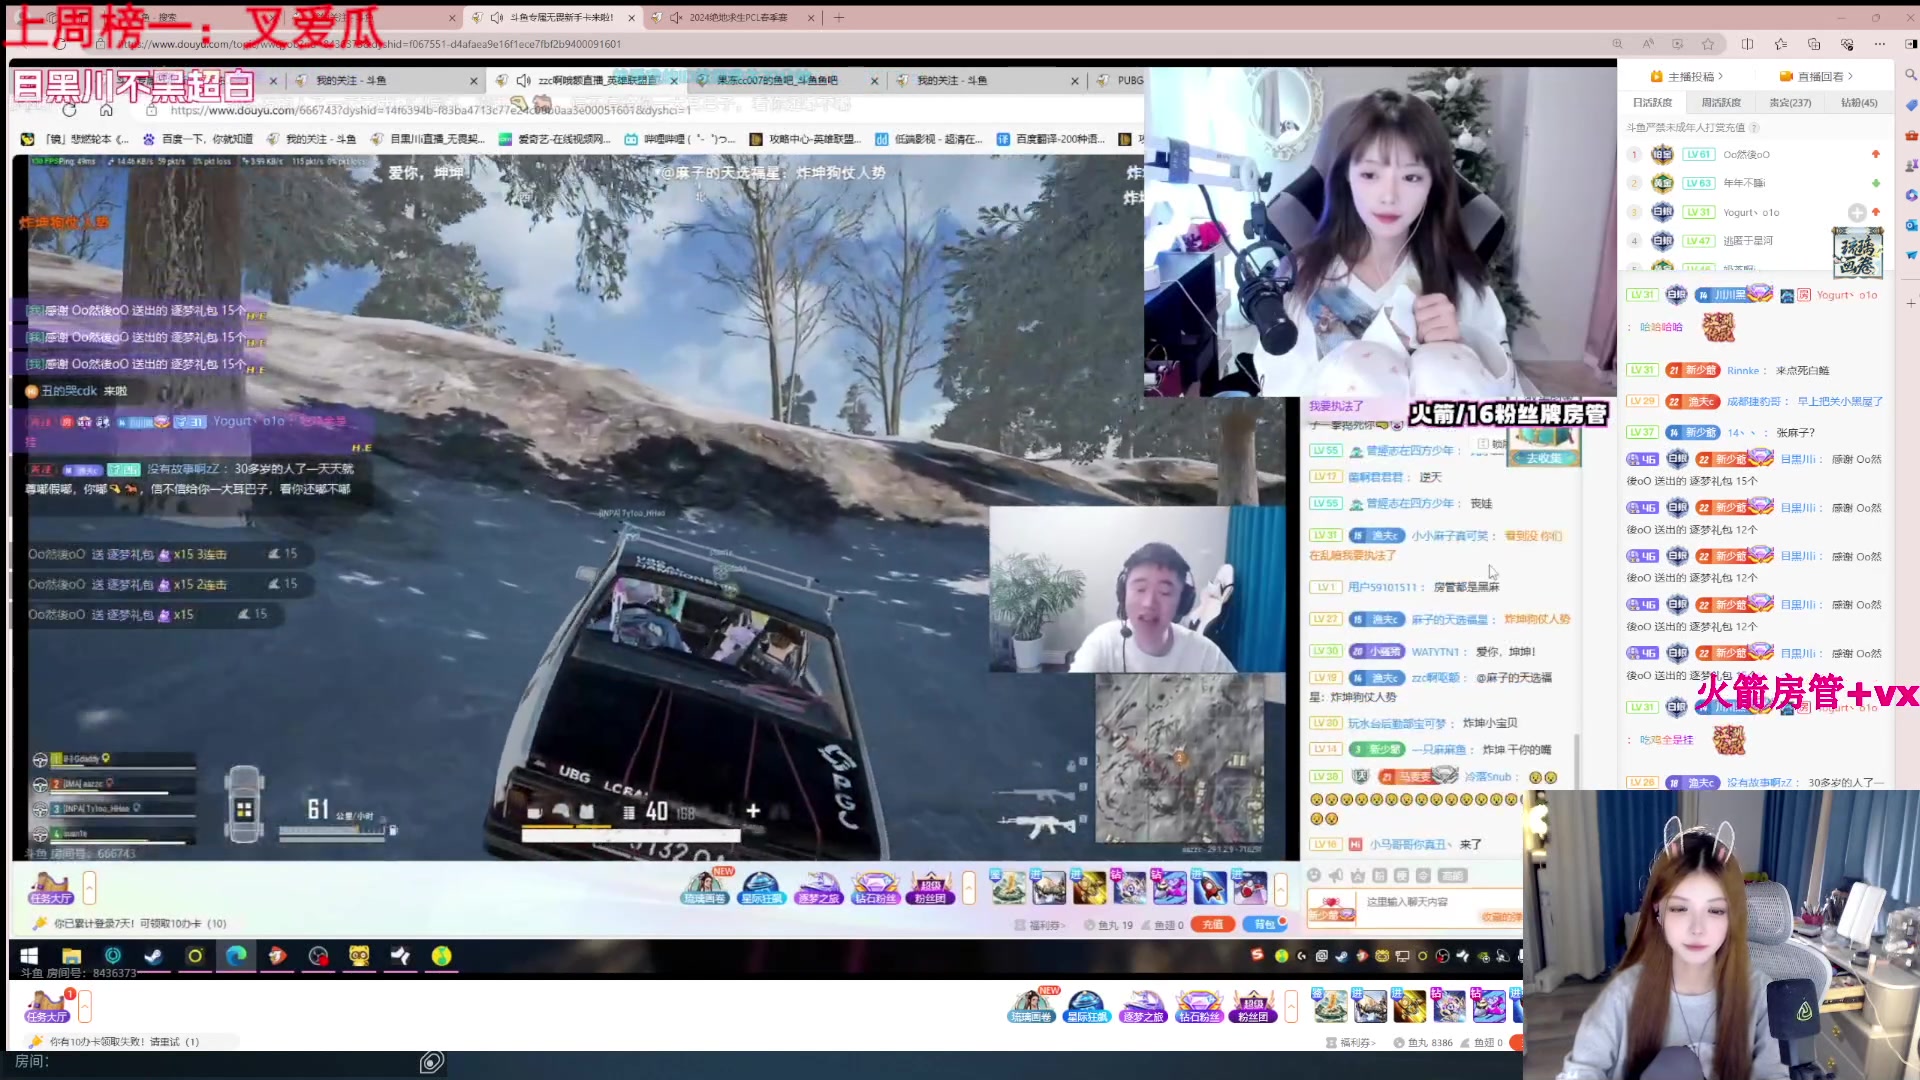1920x1080 pixels.
Task: Expand 主播投稿 section
Action: (x=1688, y=76)
